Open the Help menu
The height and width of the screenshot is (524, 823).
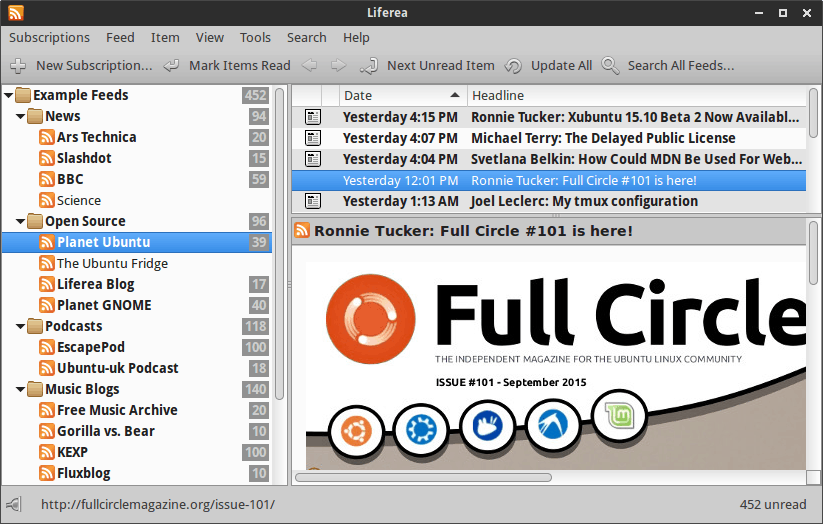click(356, 38)
